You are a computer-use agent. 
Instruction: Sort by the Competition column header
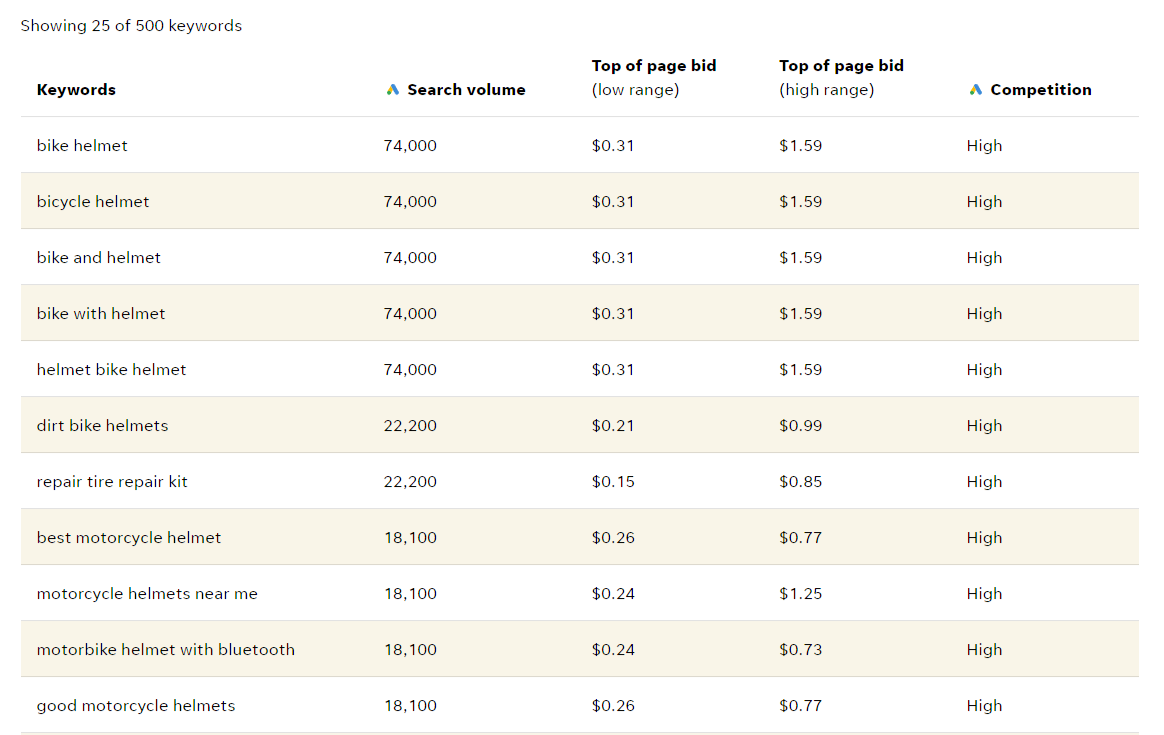(1040, 90)
